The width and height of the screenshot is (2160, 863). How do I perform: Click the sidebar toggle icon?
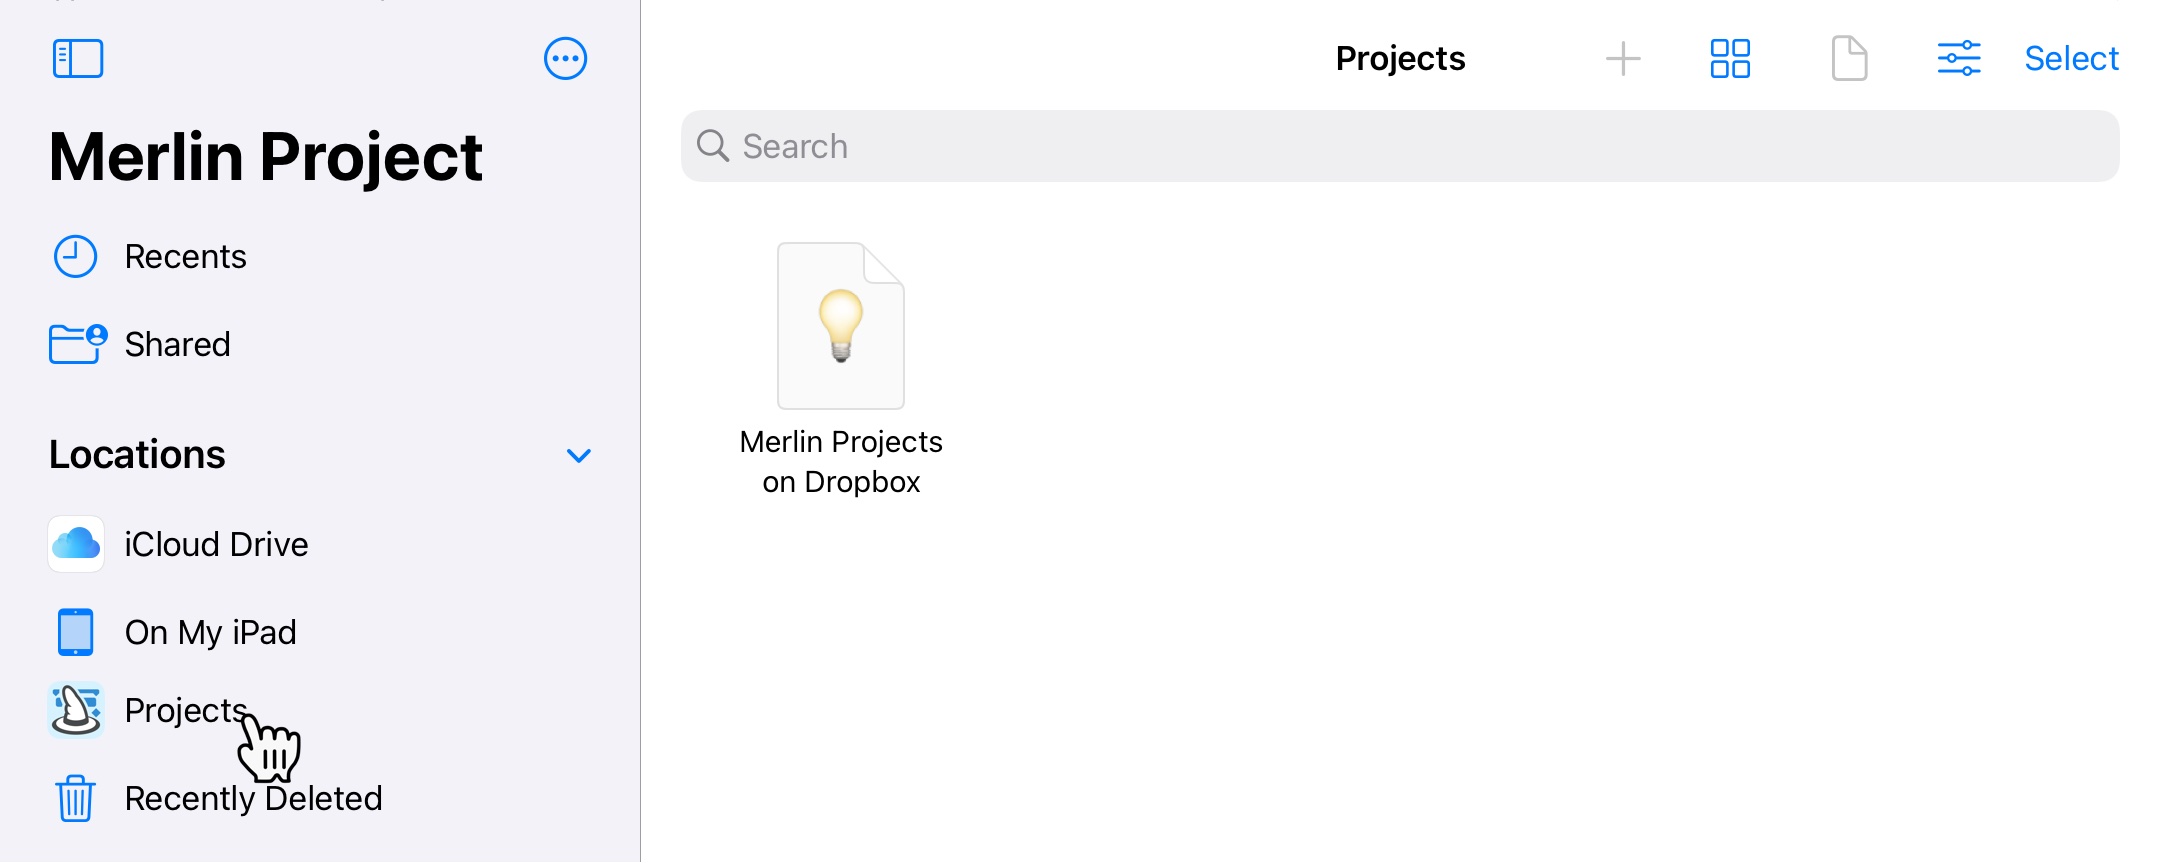pos(77,58)
